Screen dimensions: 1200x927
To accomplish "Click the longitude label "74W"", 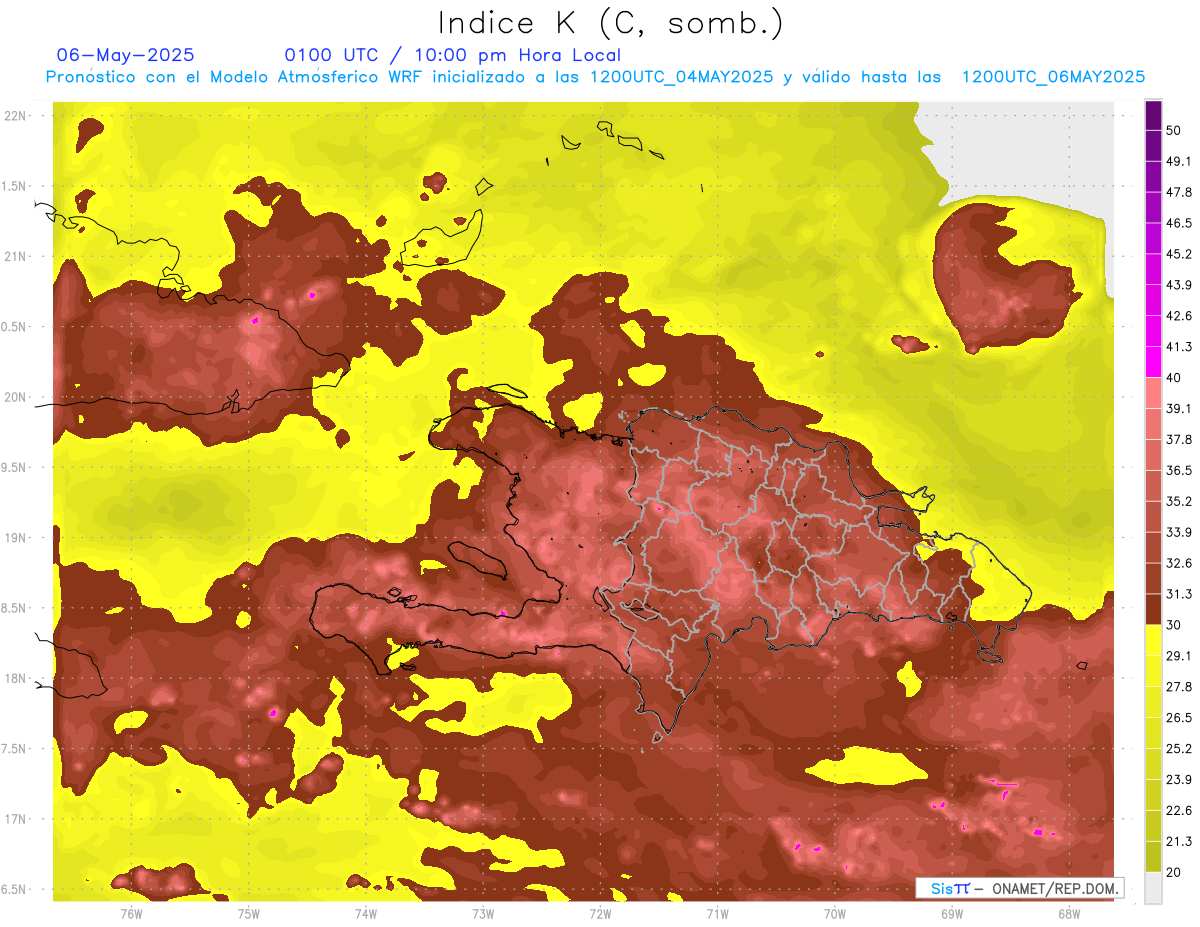I will [366, 914].
